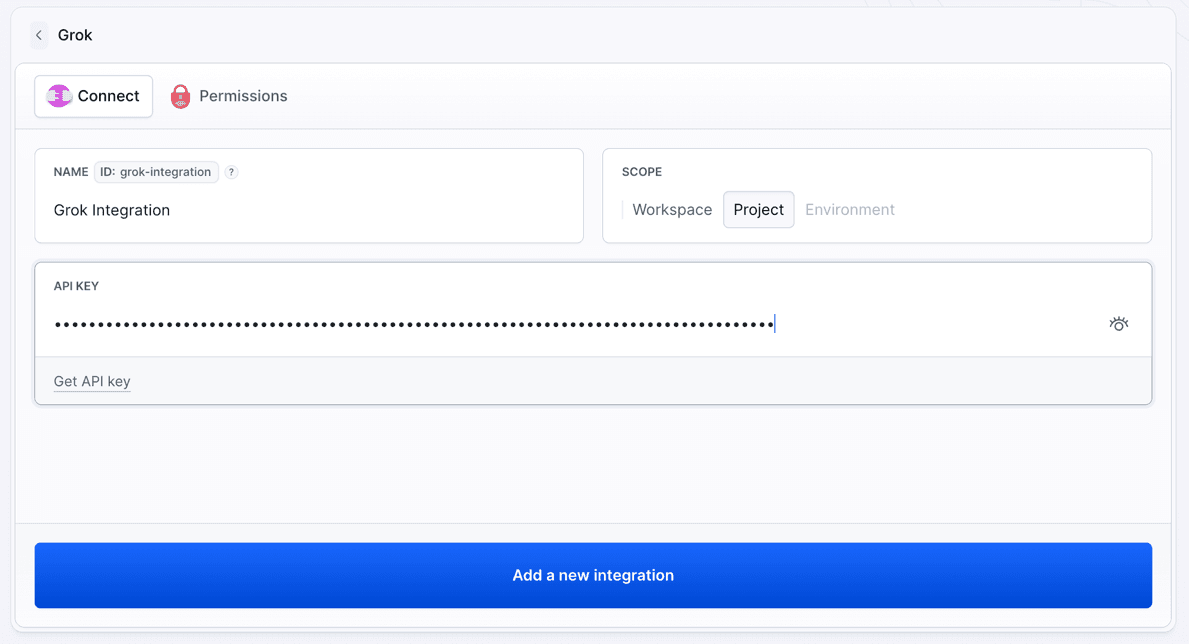The height and width of the screenshot is (644, 1189).
Task: Open the Connect tab
Action: [x=93, y=96]
